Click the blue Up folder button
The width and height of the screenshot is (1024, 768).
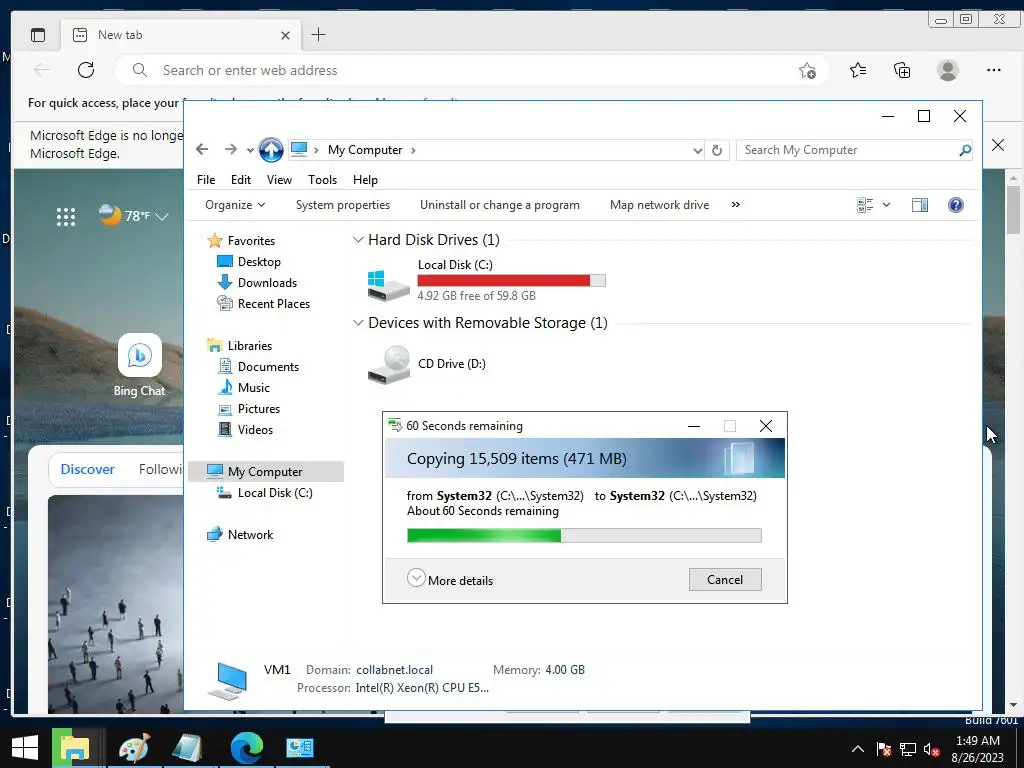(271, 150)
